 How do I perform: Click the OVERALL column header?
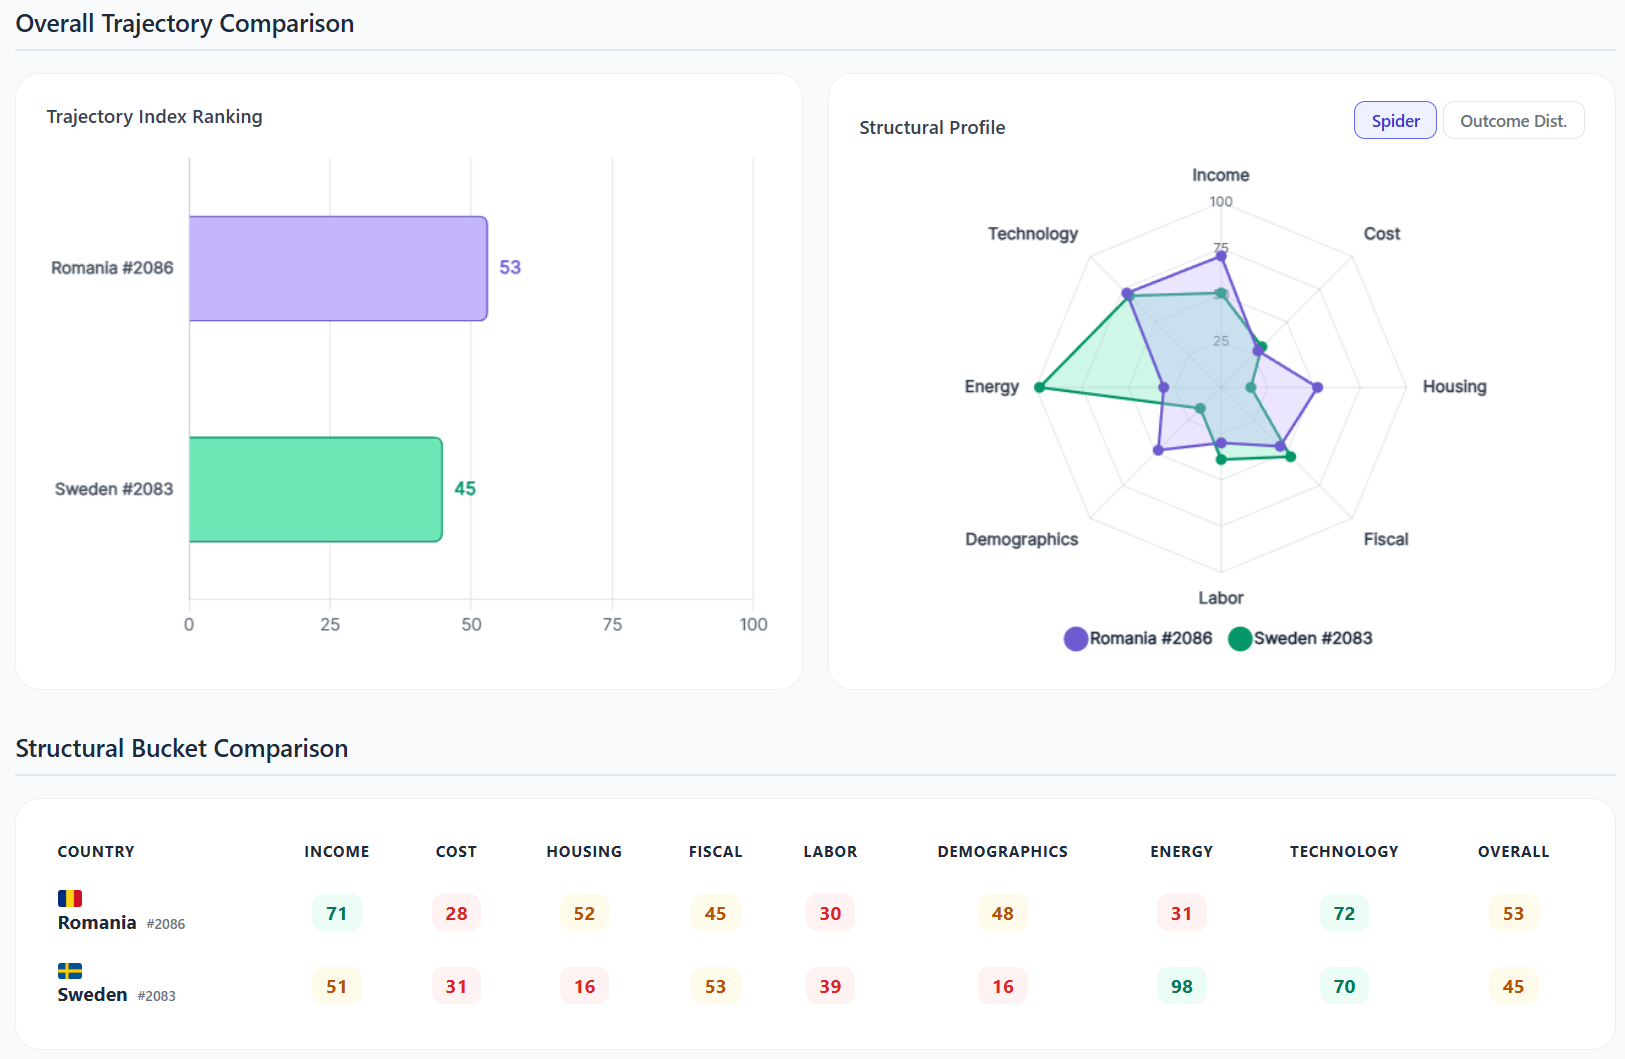[1513, 852]
